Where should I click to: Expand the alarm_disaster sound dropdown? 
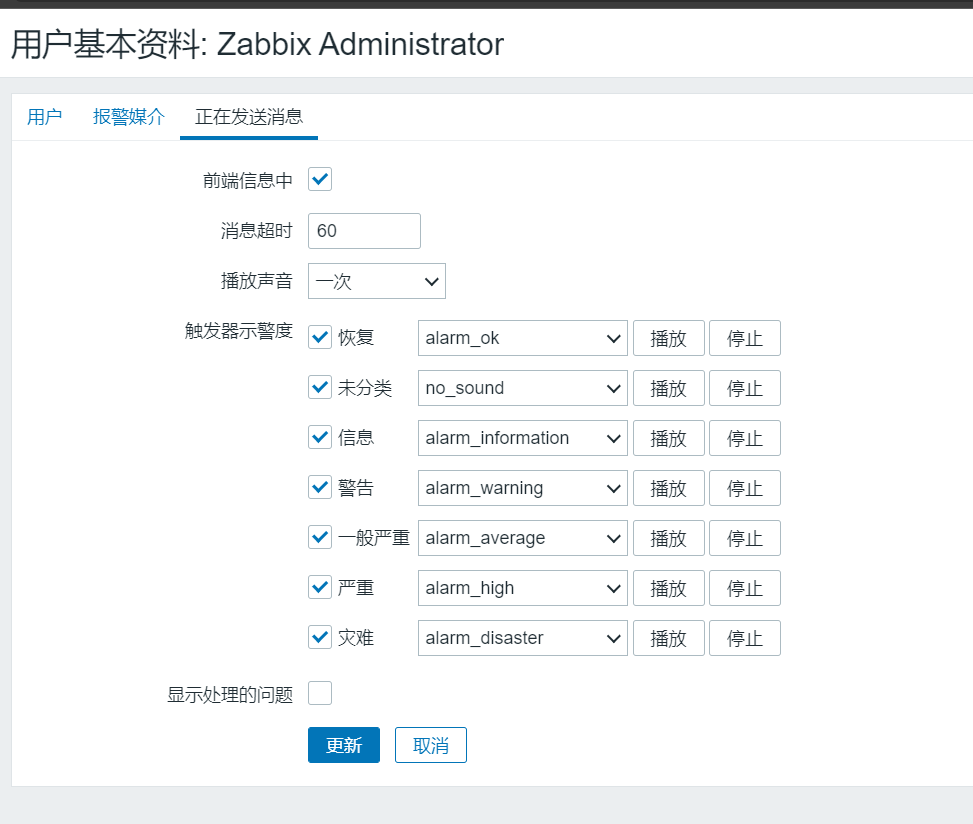click(522, 638)
